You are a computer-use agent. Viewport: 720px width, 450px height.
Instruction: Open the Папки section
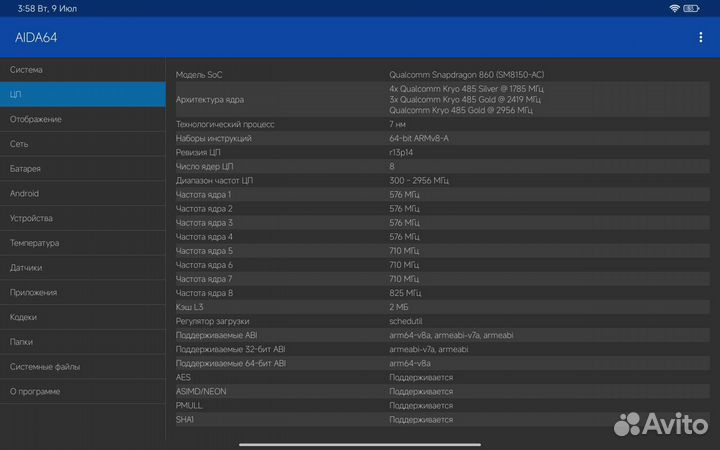[x=82, y=342]
